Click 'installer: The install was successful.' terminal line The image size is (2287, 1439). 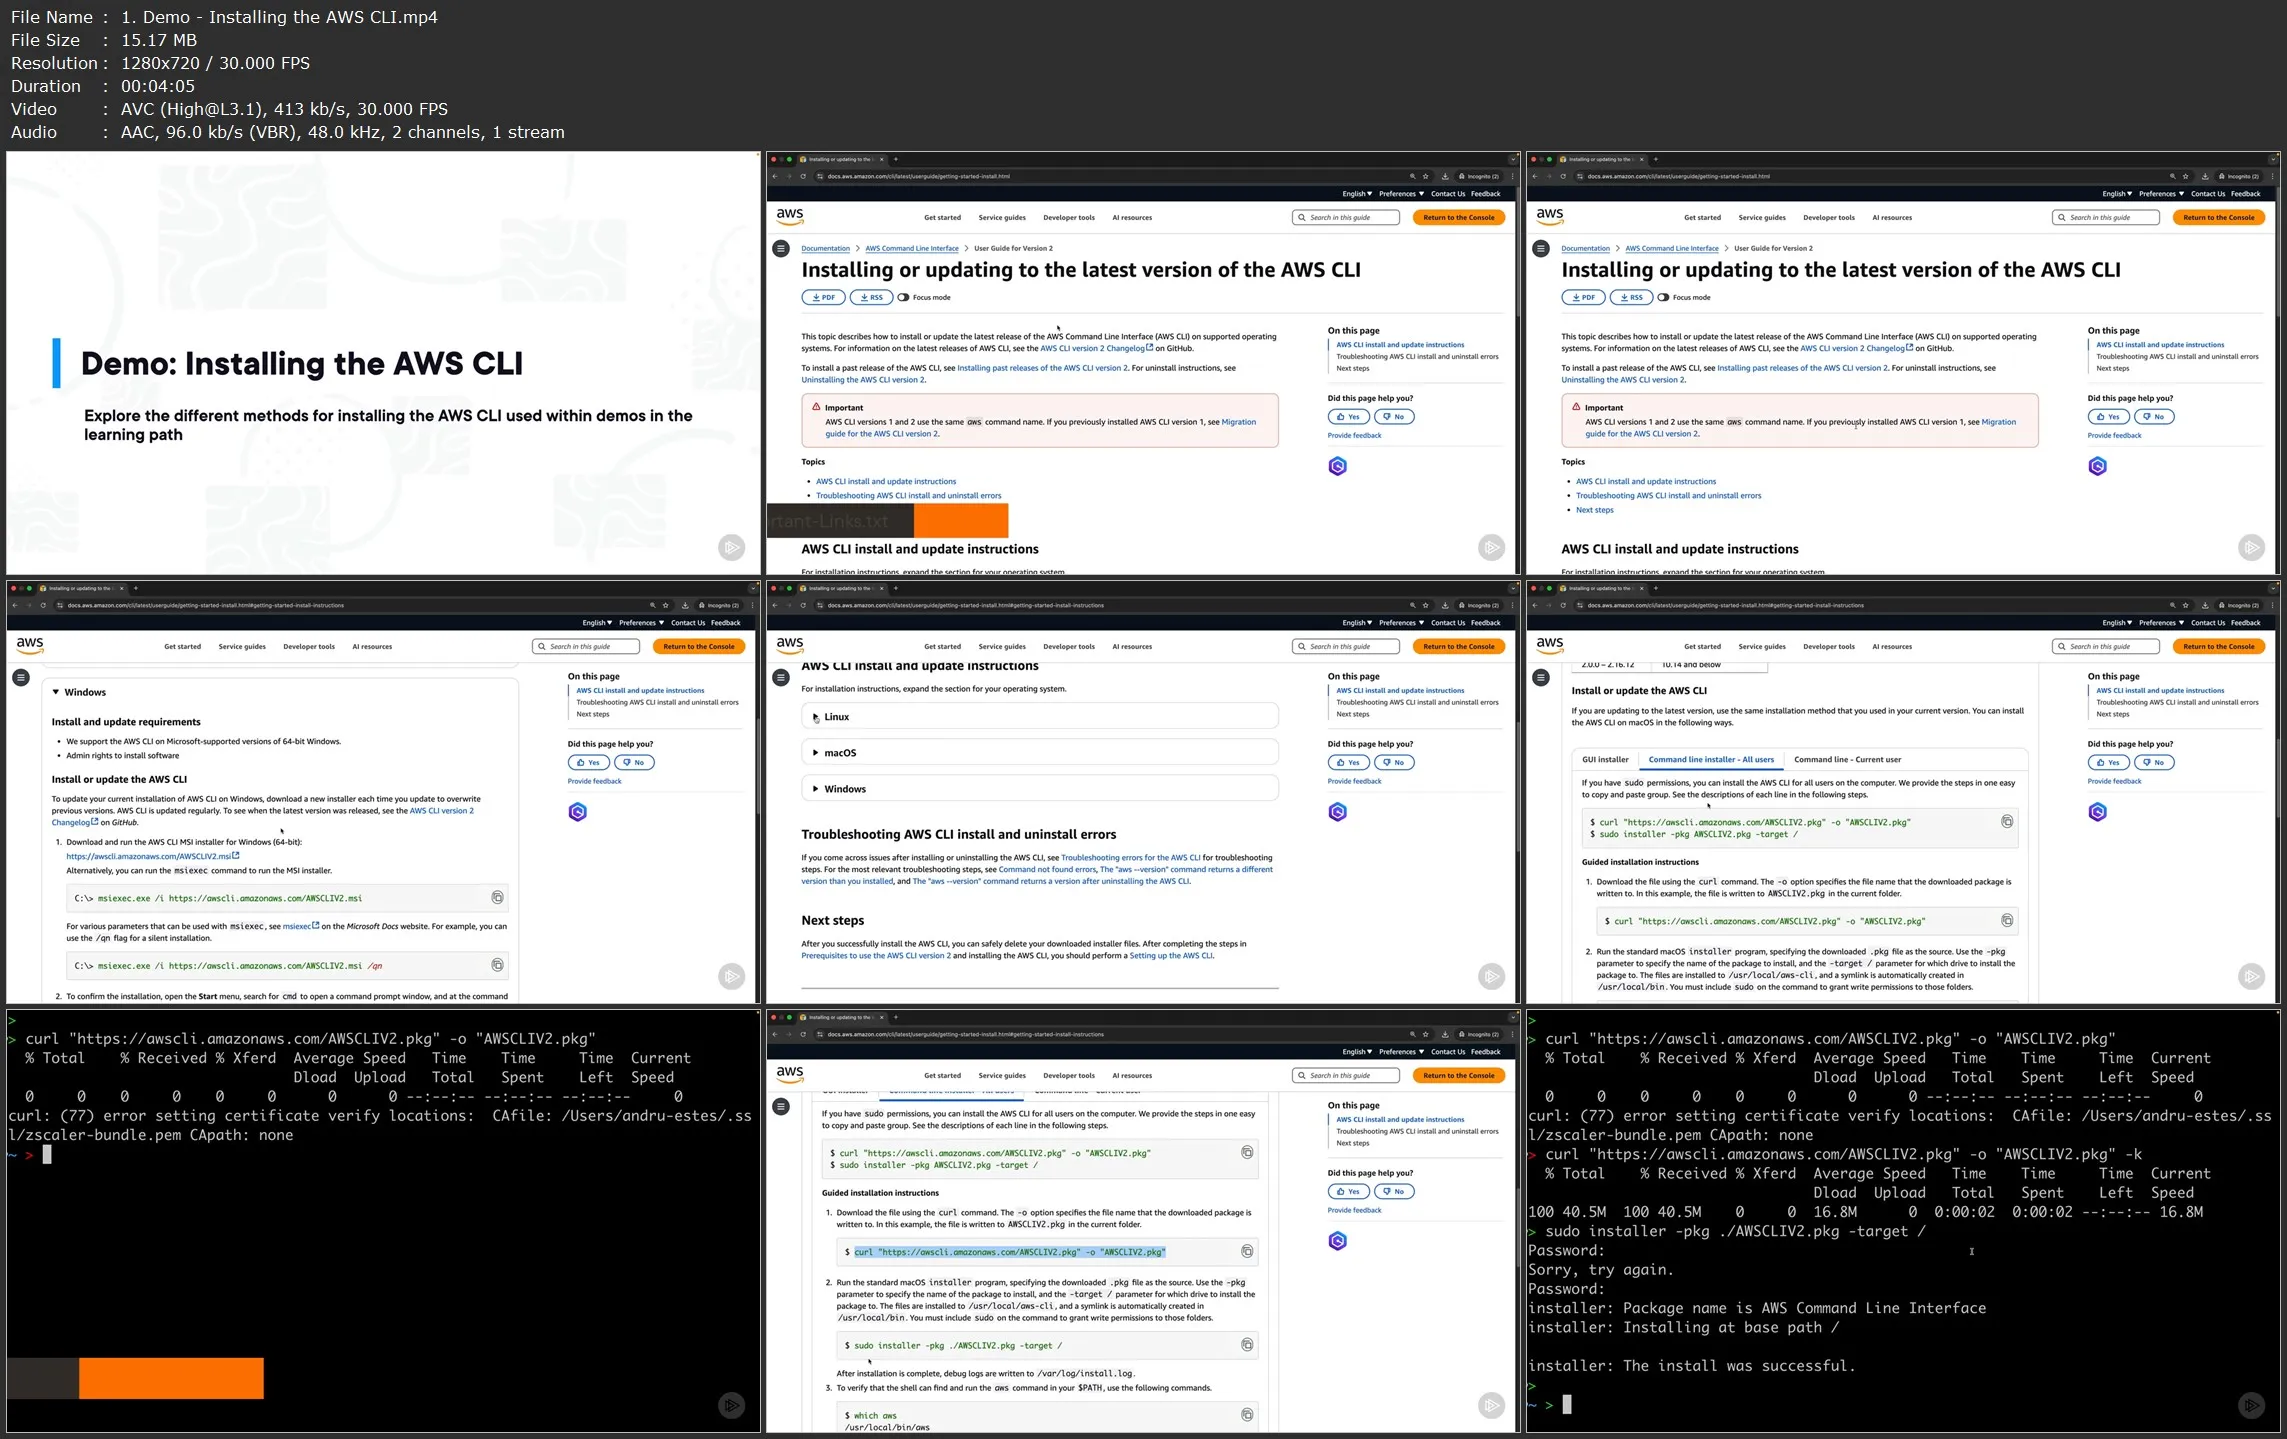[1692, 1366]
